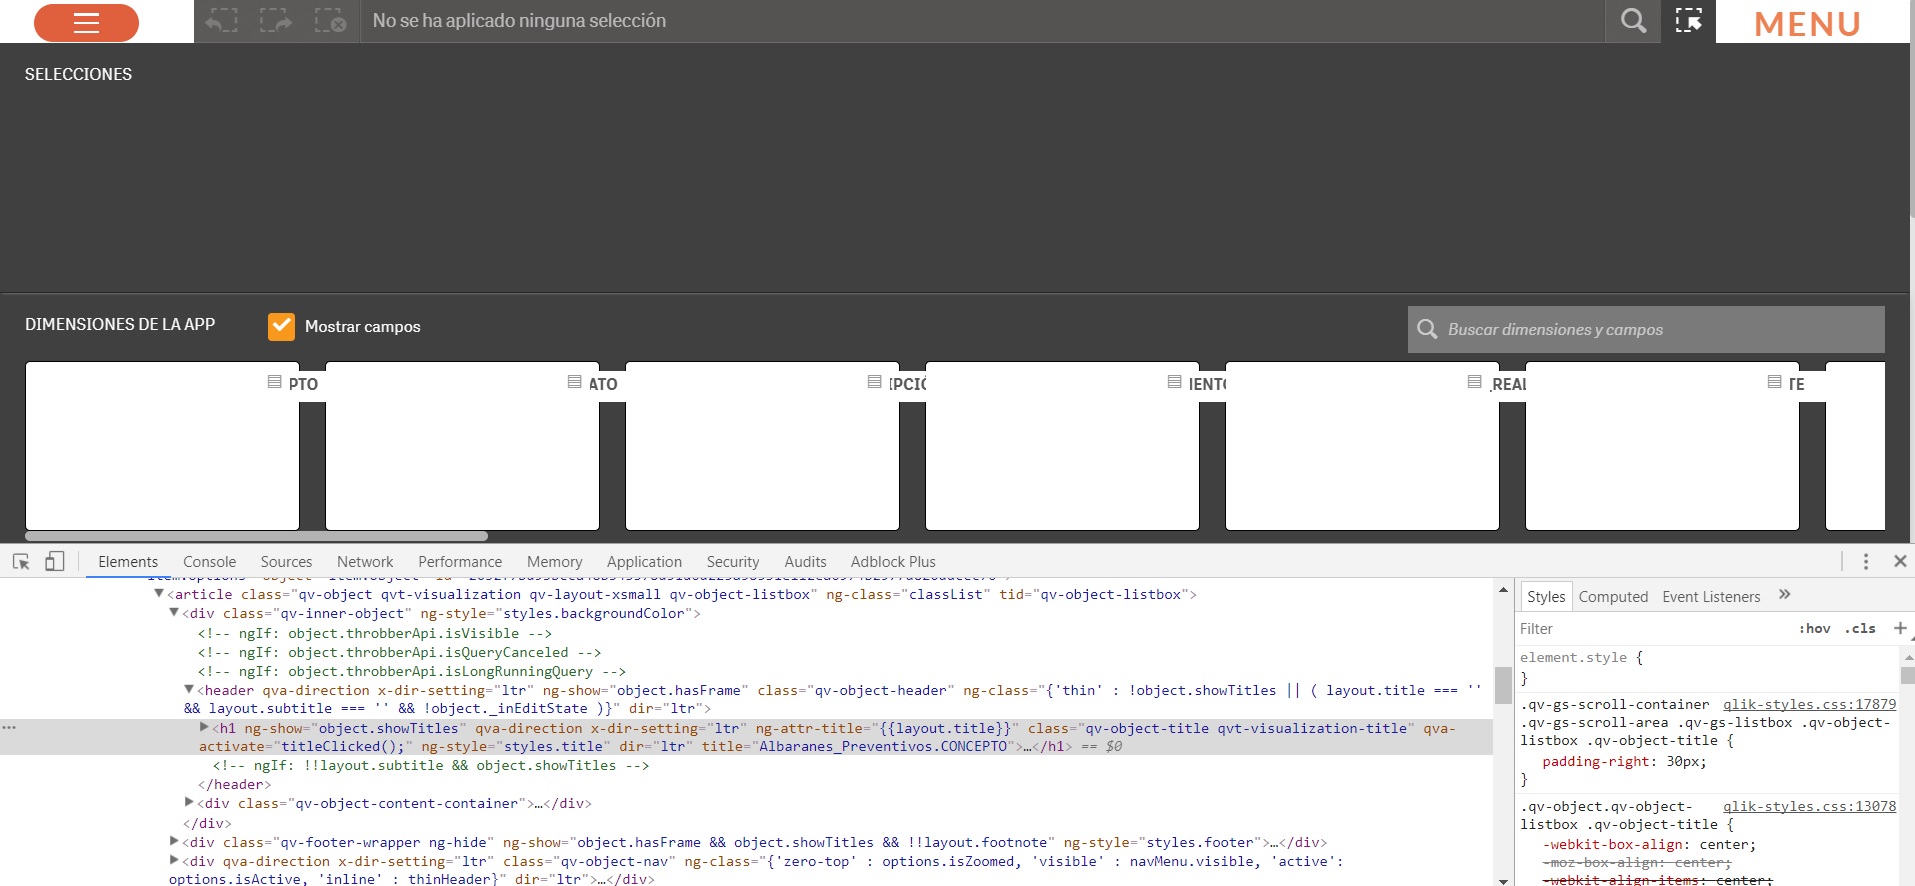This screenshot has width=1915, height=886.
Task: Go to the Memory tab
Action: tap(554, 562)
